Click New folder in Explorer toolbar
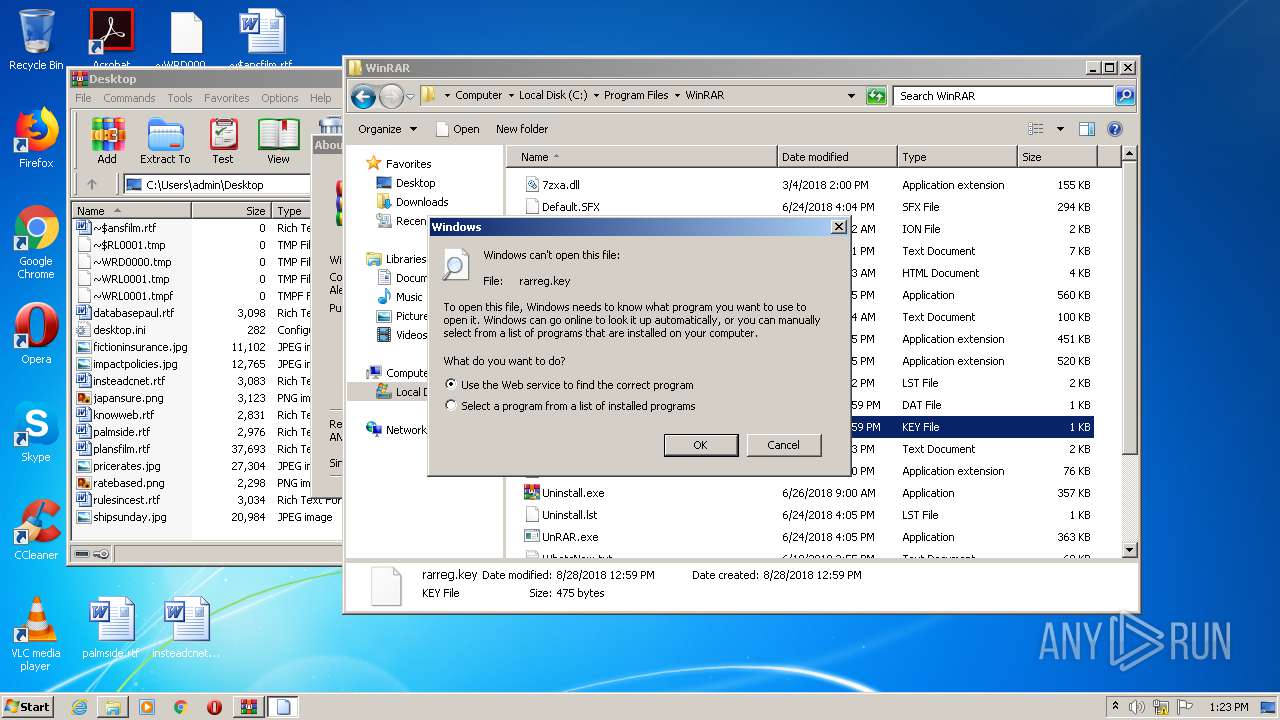This screenshot has height=720, width=1280. point(522,129)
